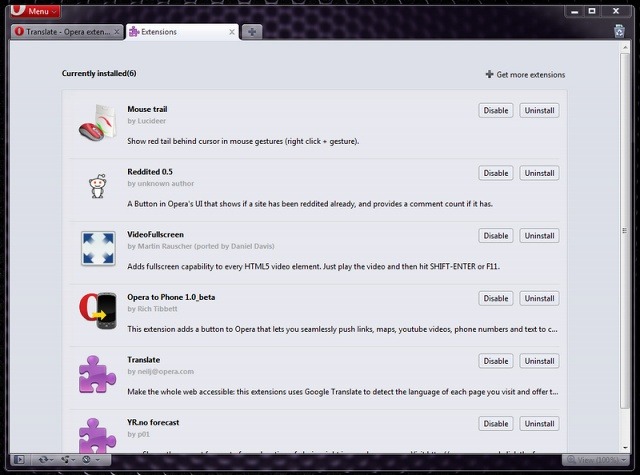Click author text by neilj@opera.com
The height and width of the screenshot is (475, 640).
click(x=160, y=371)
